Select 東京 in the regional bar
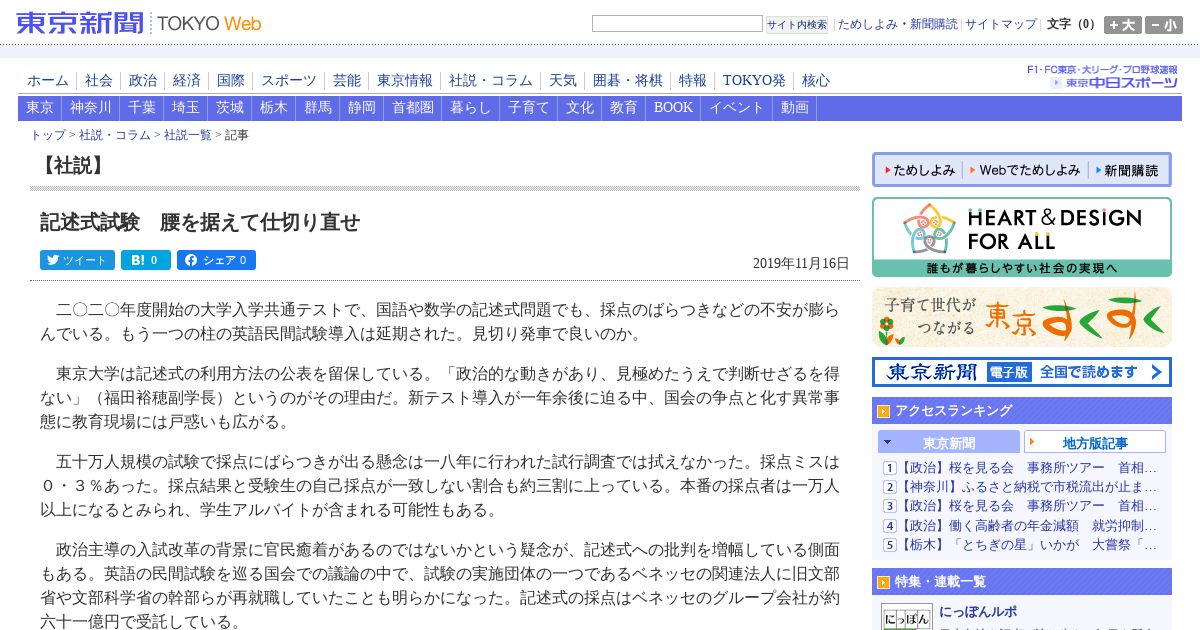Screen dimensions: 1200x630 coord(40,108)
